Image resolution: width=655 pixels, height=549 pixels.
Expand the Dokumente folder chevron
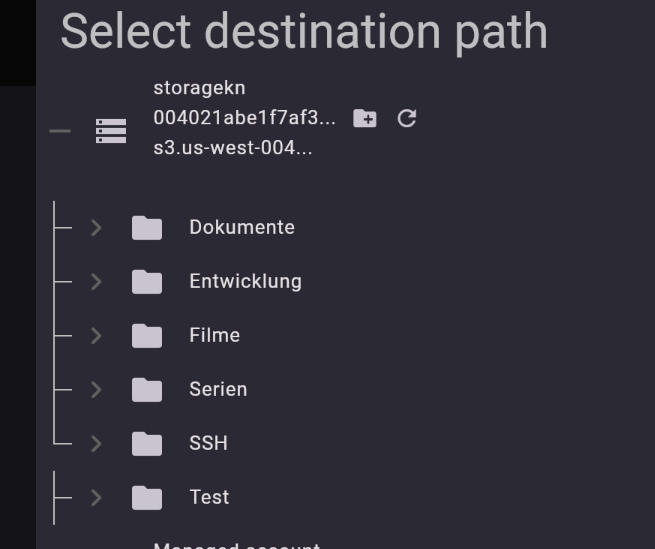96,228
